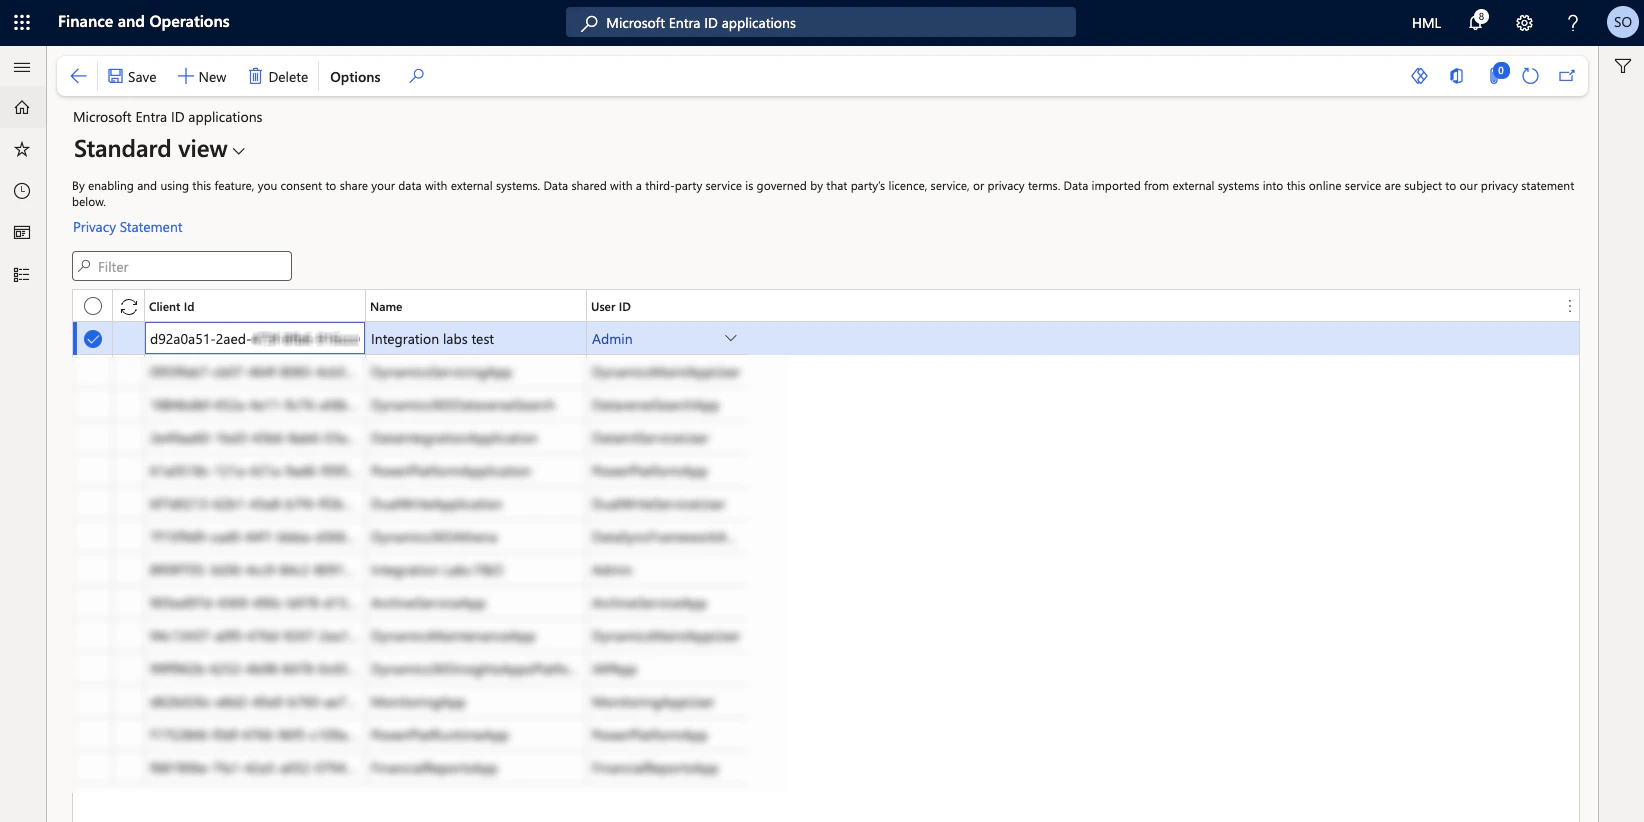Open Modules list icon in sidebar
This screenshot has height=822, width=1644.
click(22, 275)
